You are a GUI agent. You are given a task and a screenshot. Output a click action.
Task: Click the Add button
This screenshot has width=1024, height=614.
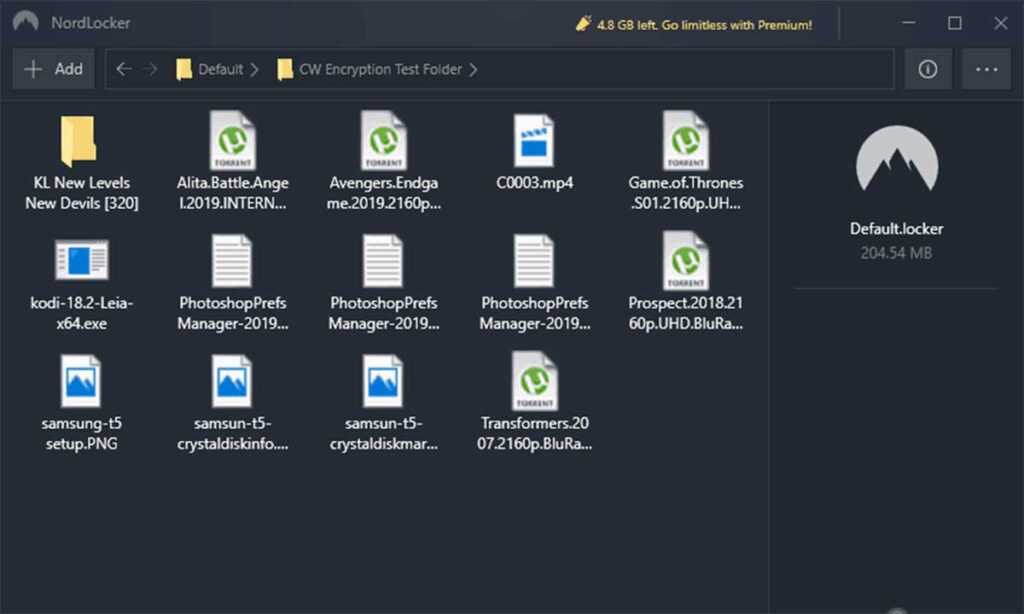click(x=54, y=69)
